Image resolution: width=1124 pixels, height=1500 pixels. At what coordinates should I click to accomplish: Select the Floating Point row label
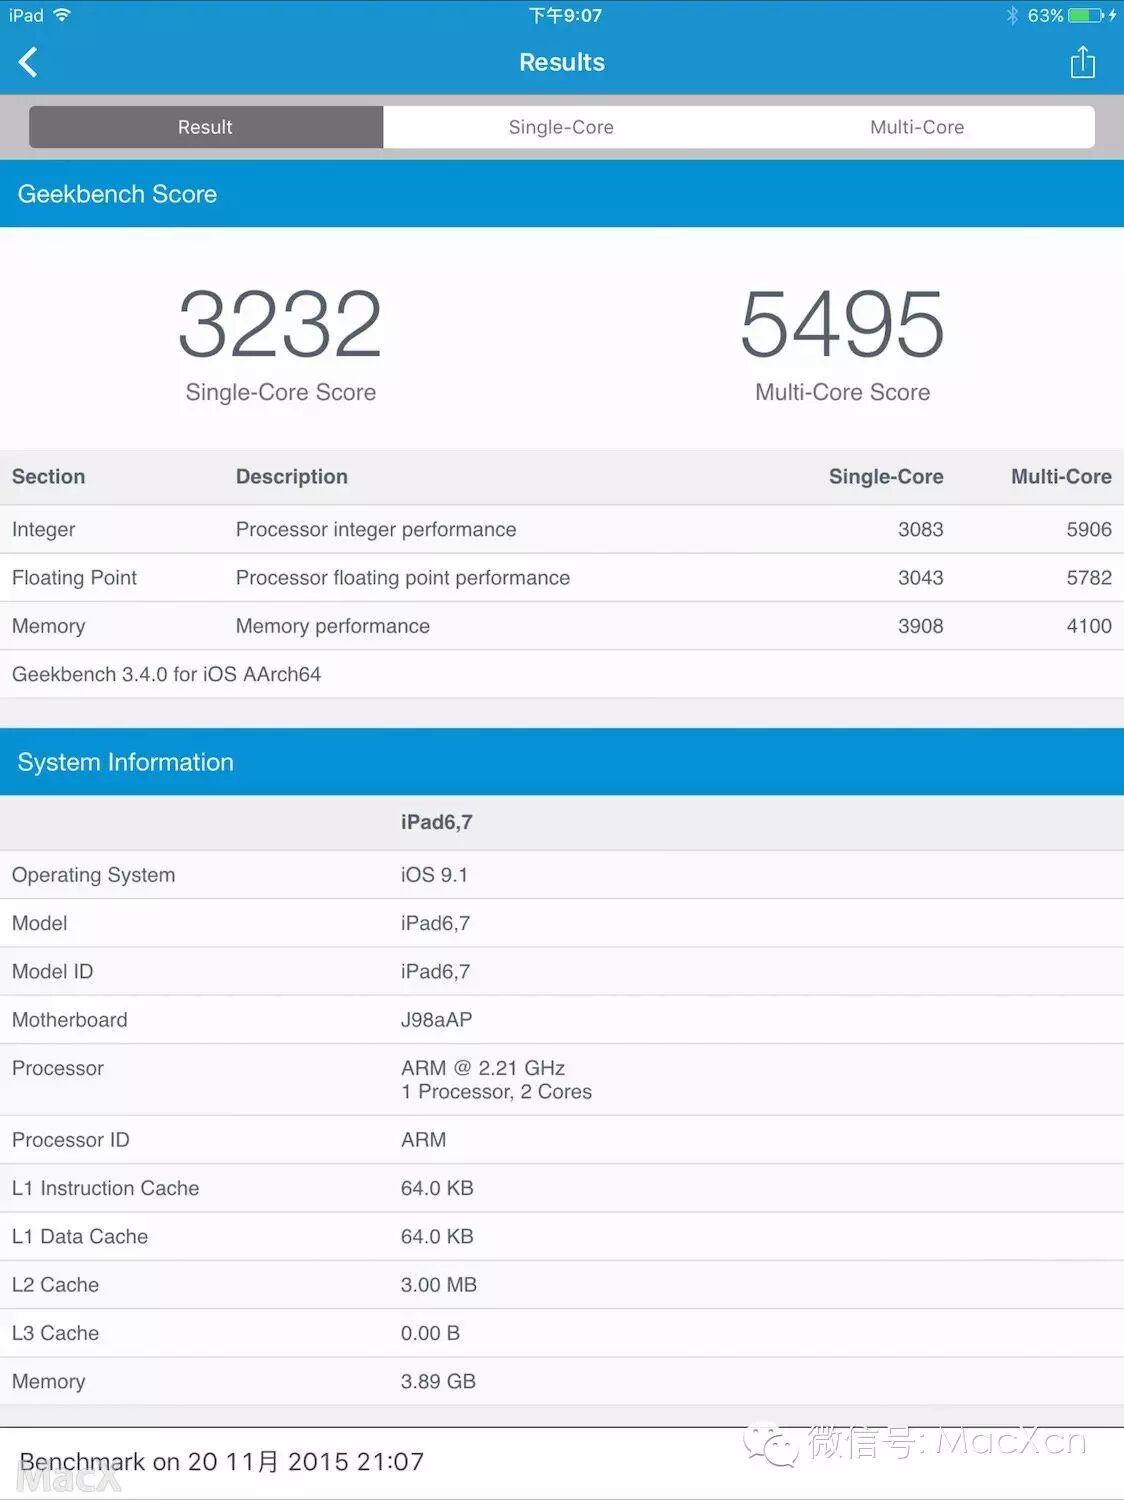[x=74, y=578]
